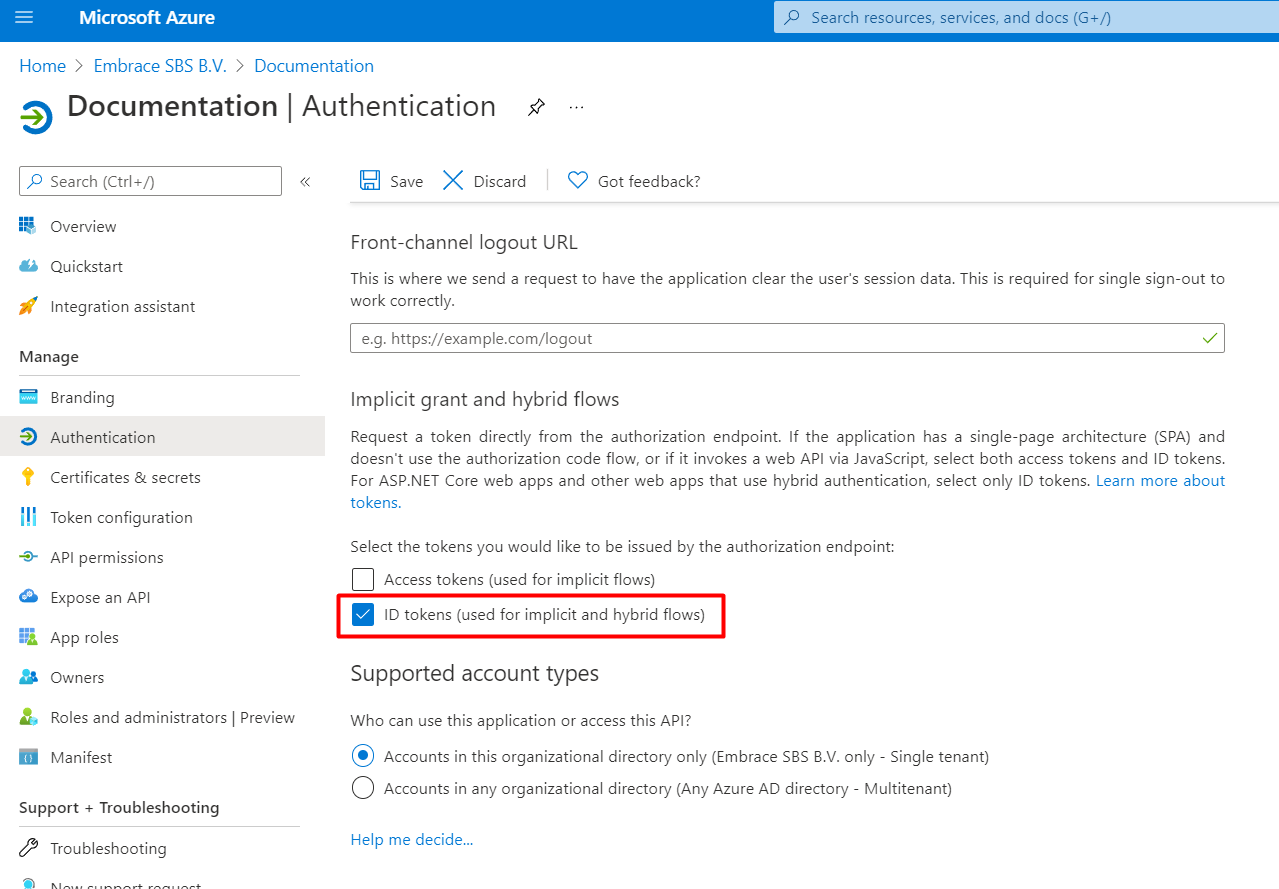Open the Azure portal hamburger menu
The height and width of the screenshot is (889, 1279).
coord(24,17)
